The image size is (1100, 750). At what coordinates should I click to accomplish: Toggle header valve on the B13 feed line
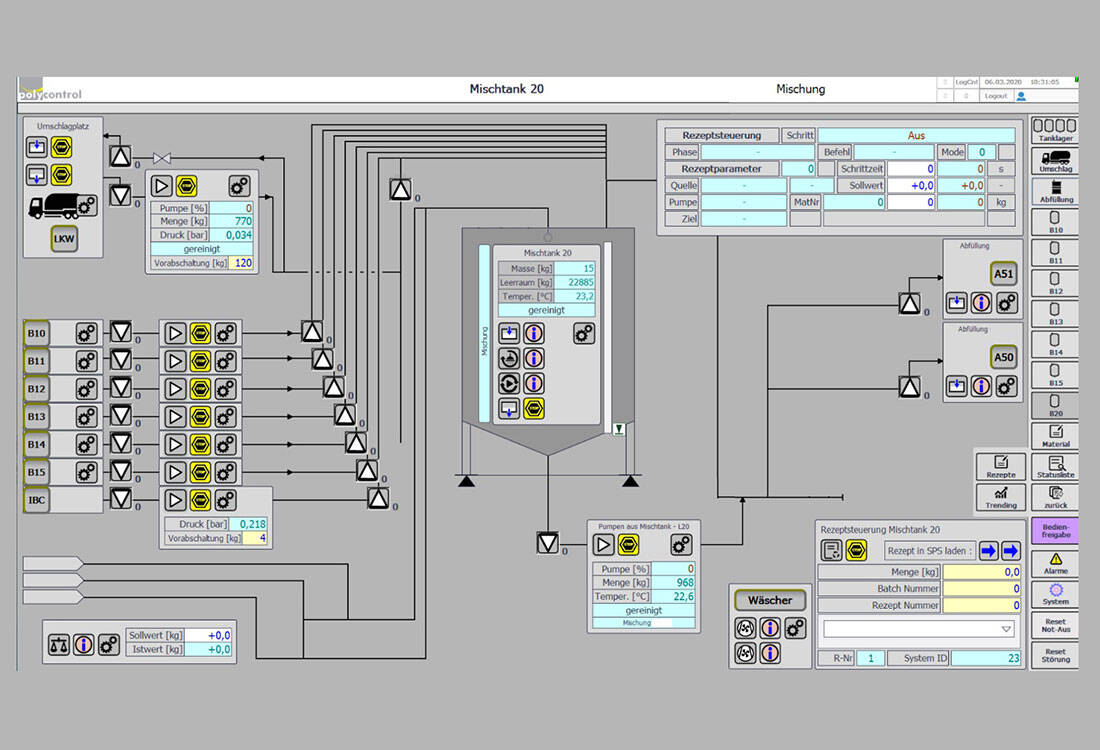[x=344, y=414]
